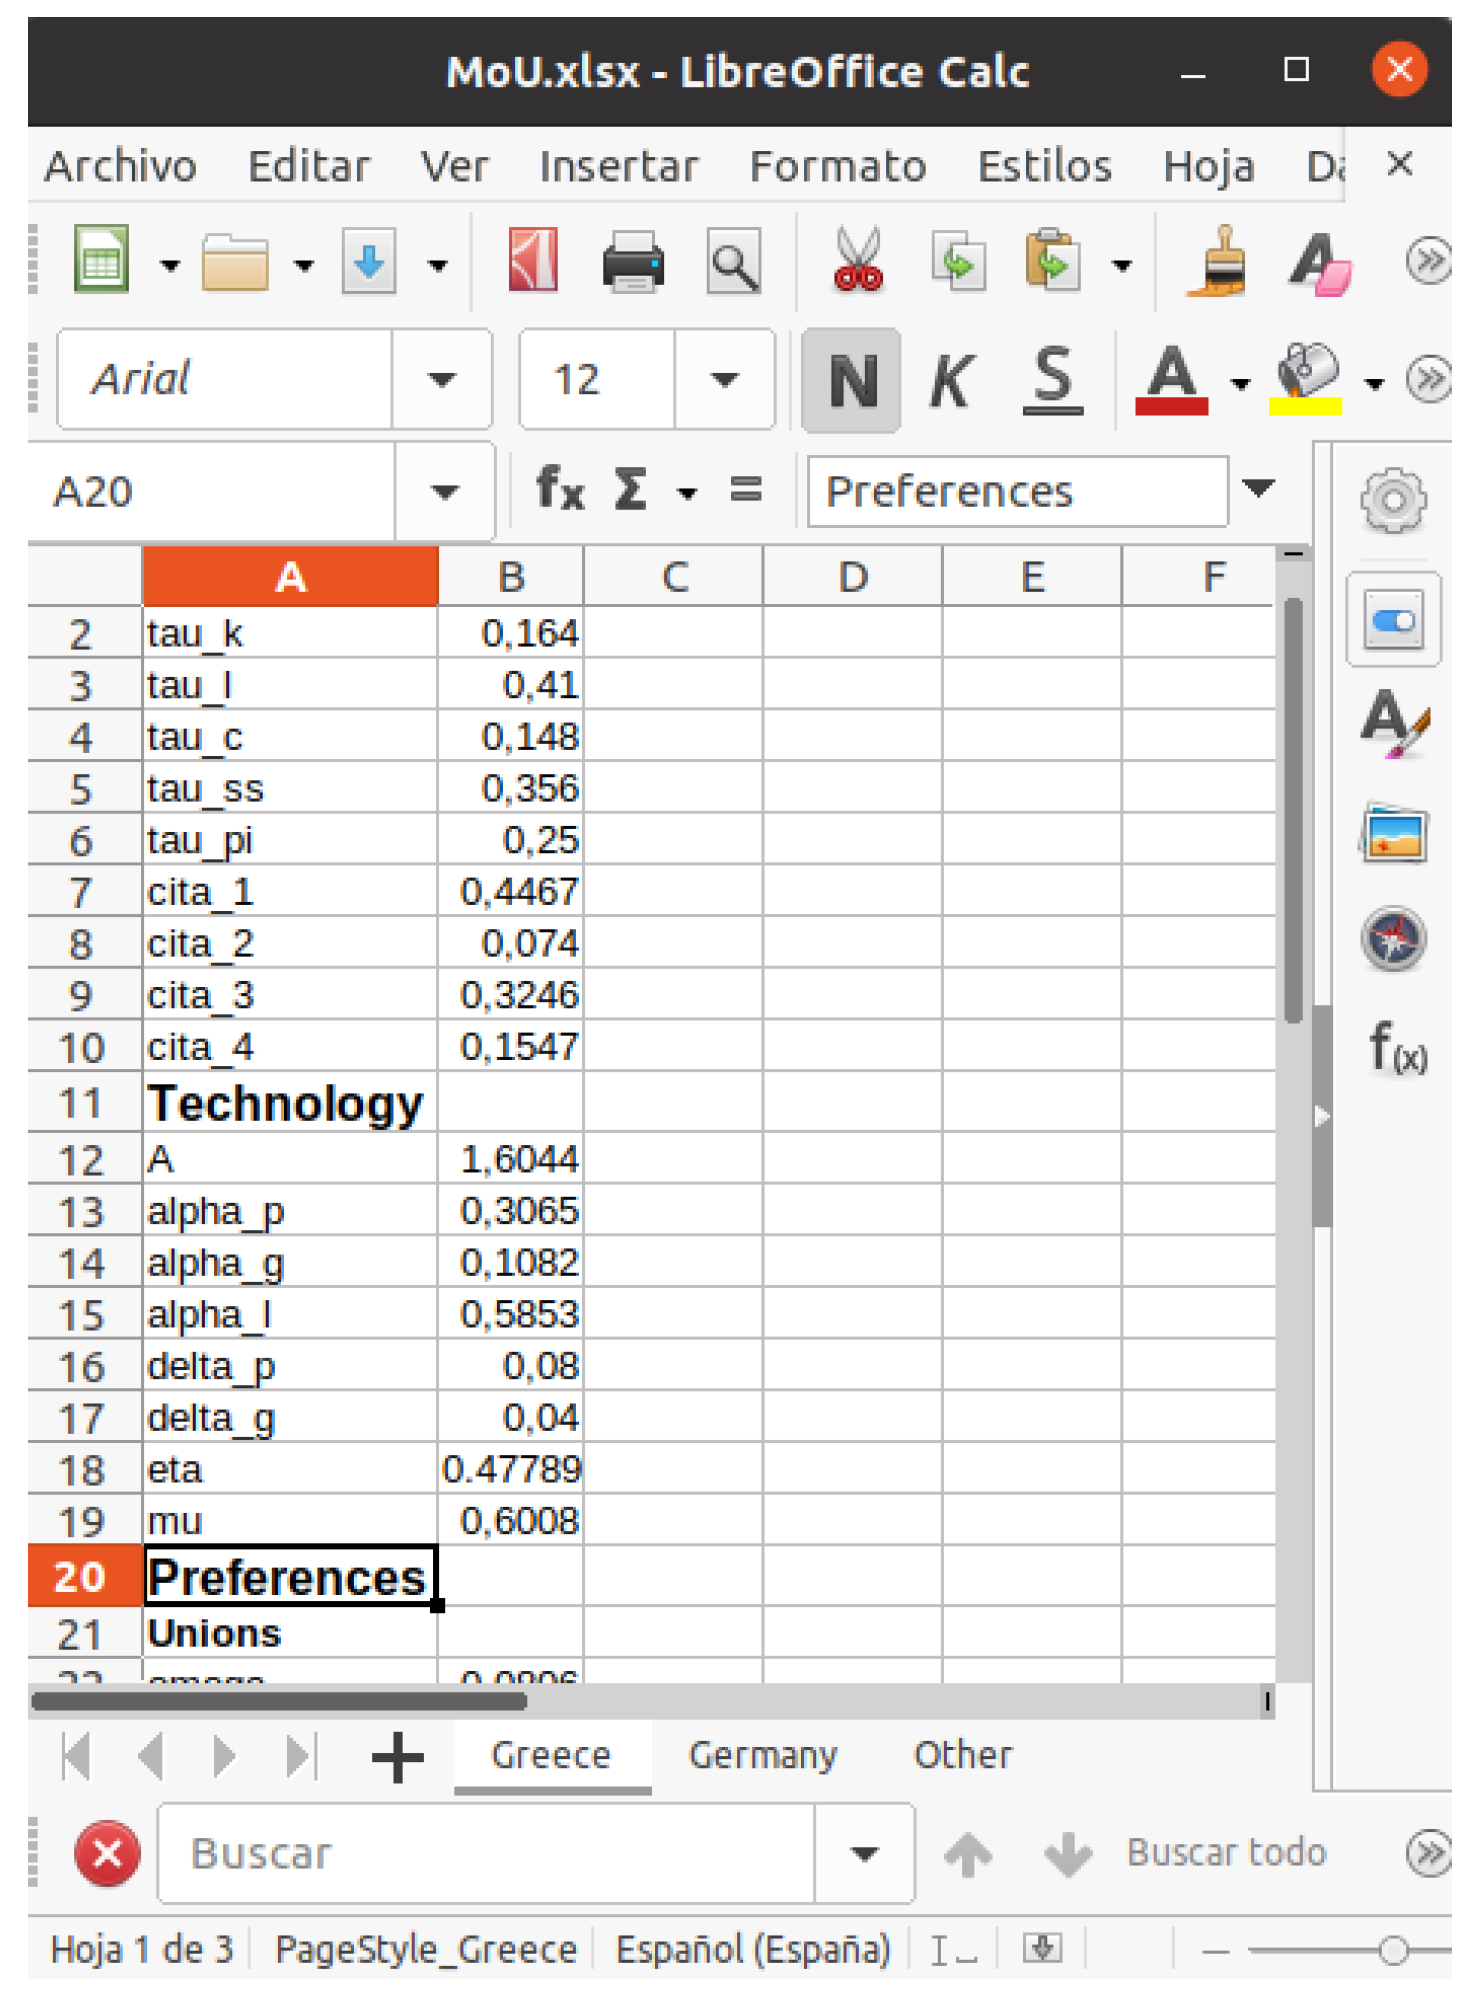1481x2003 pixels.
Task: Open the sidebar Styles panel
Action: [x=1394, y=724]
